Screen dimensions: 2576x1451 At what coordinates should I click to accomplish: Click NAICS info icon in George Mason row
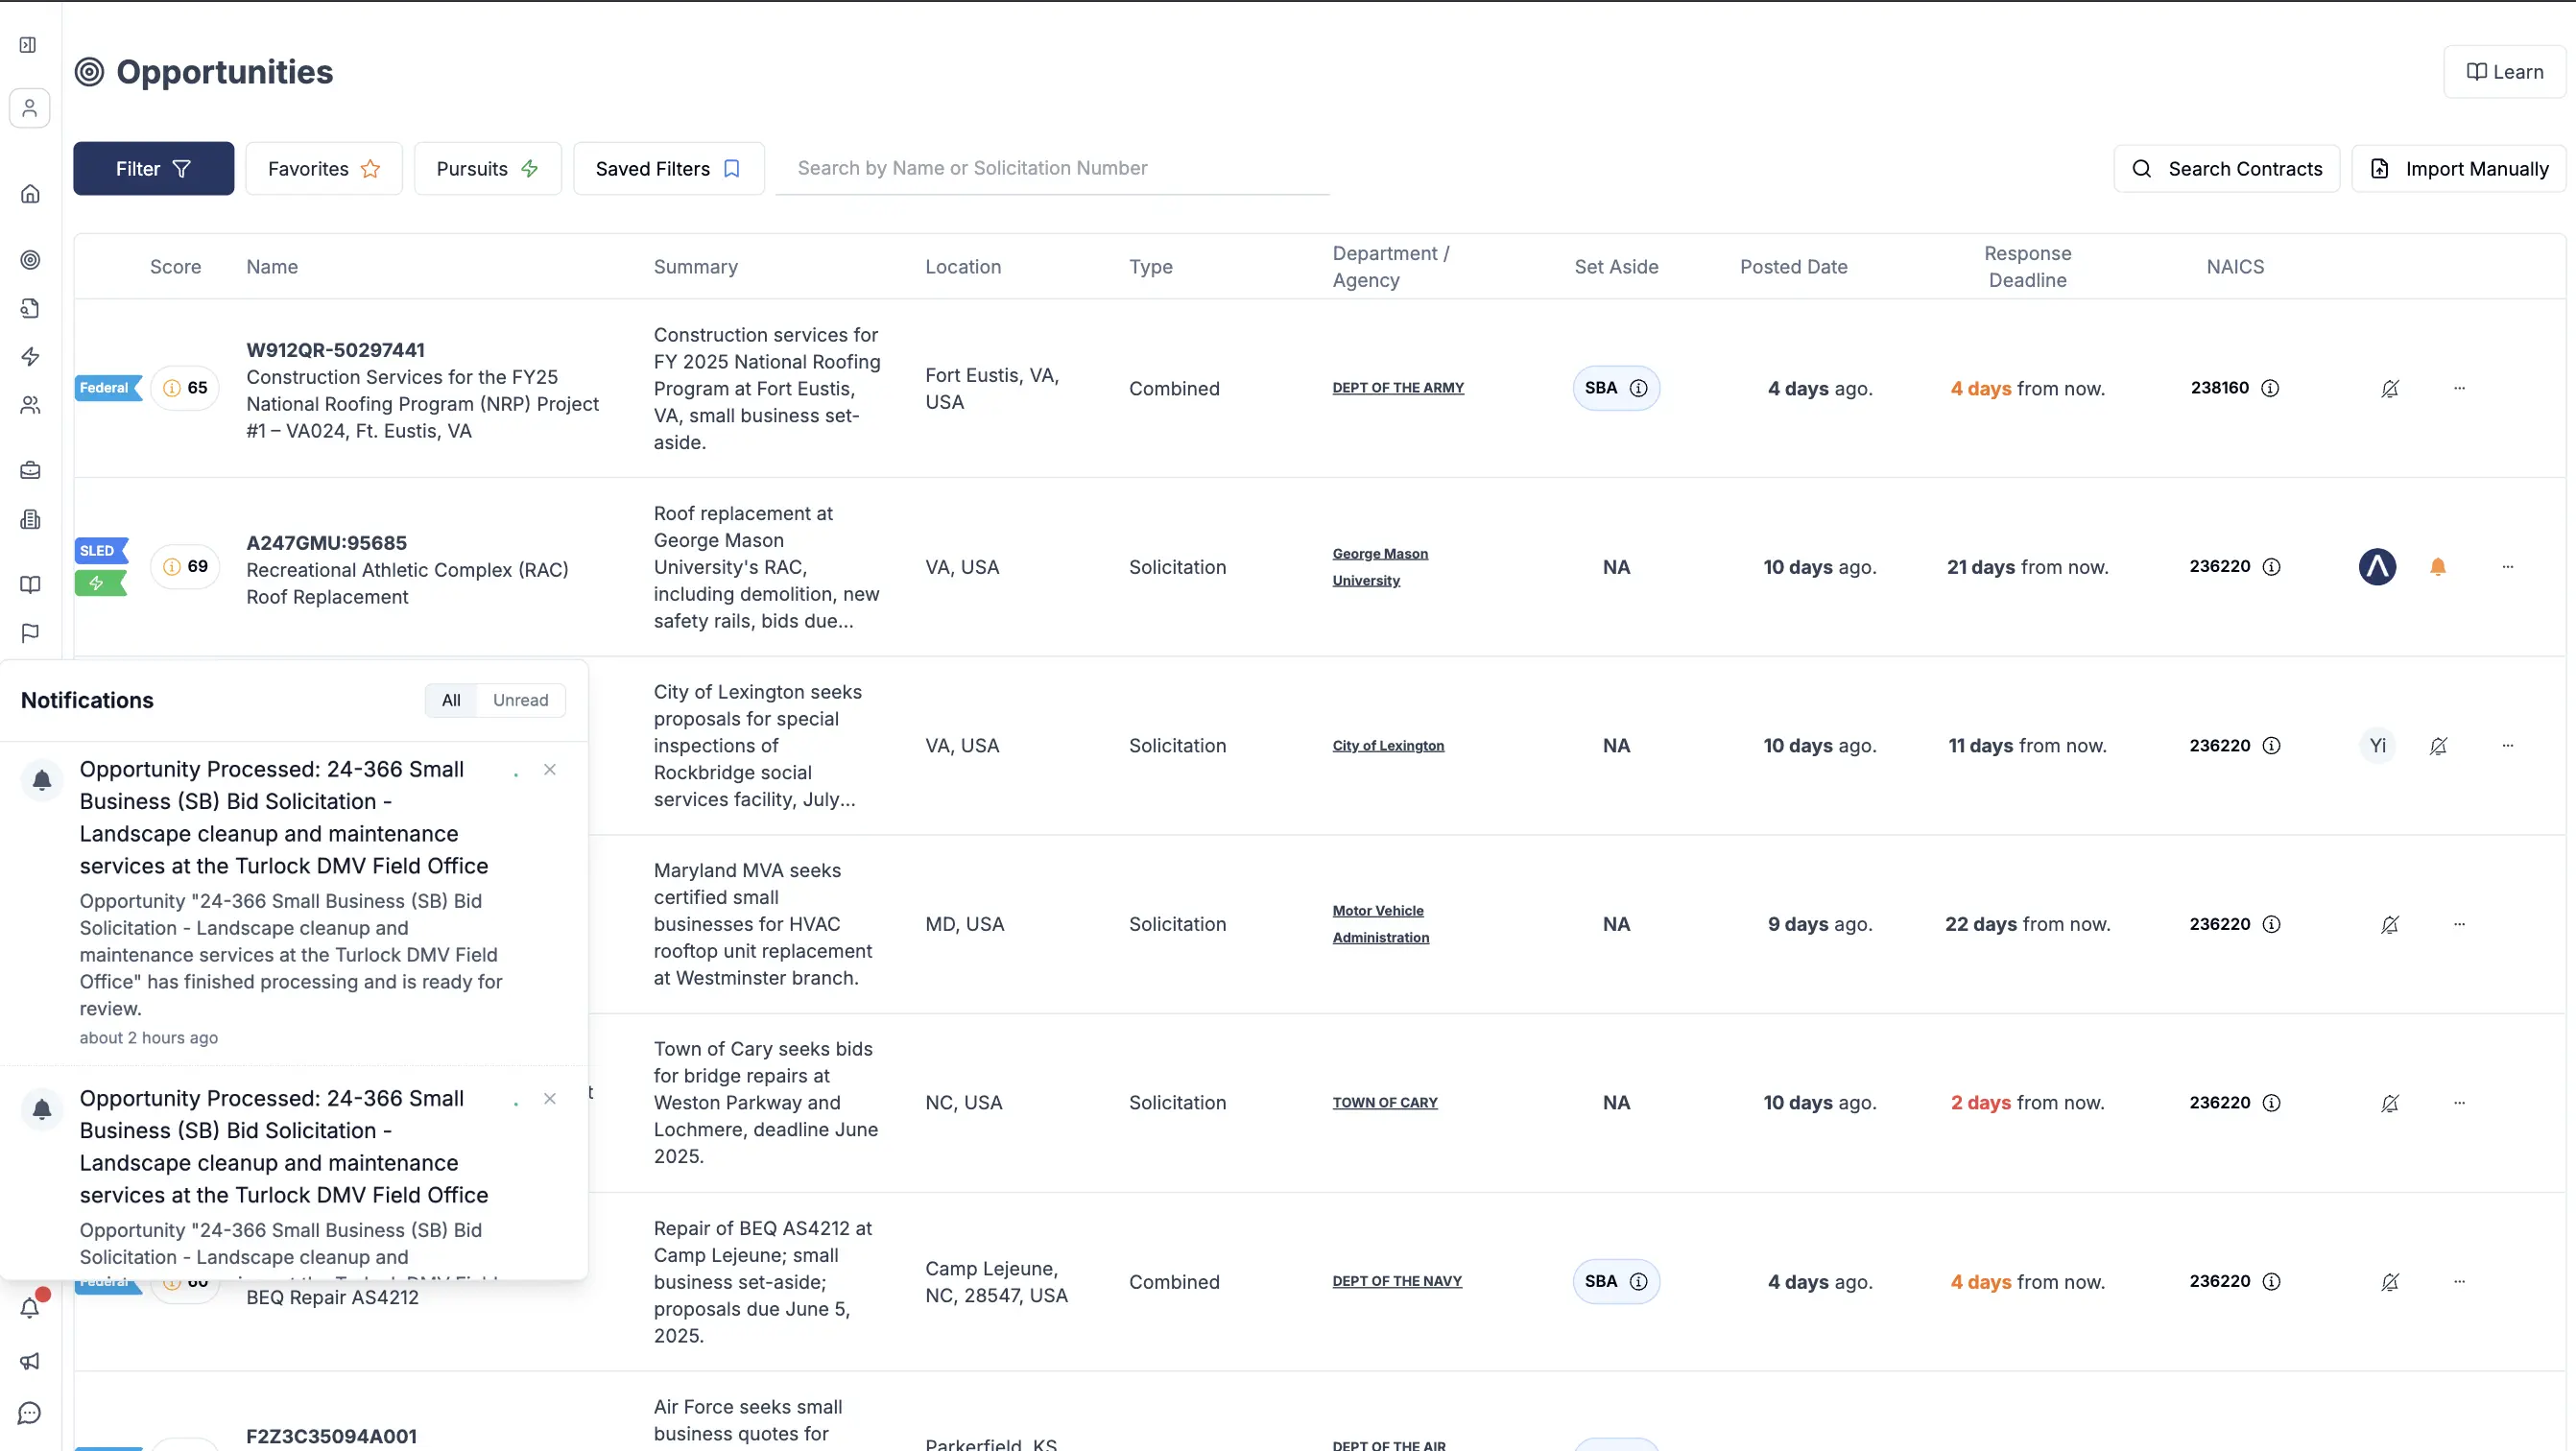pyautogui.click(x=2271, y=567)
